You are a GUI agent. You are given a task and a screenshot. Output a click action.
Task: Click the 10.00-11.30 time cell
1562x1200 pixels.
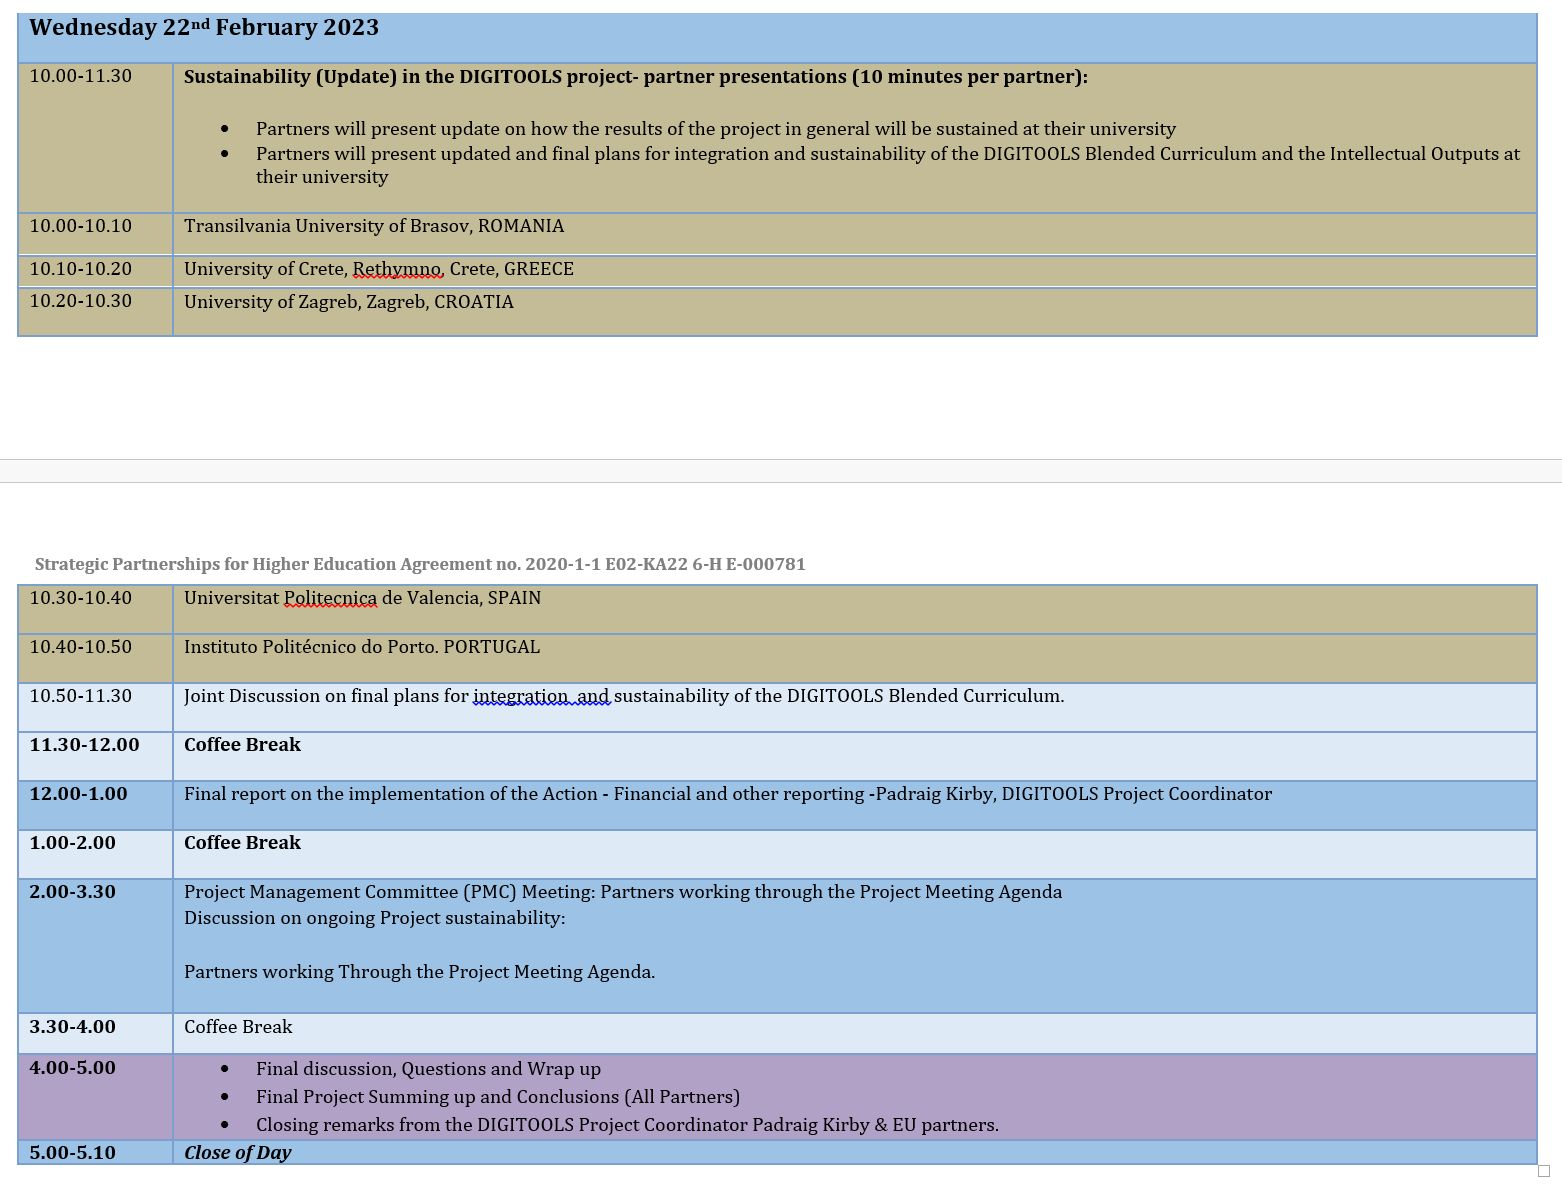(x=80, y=76)
